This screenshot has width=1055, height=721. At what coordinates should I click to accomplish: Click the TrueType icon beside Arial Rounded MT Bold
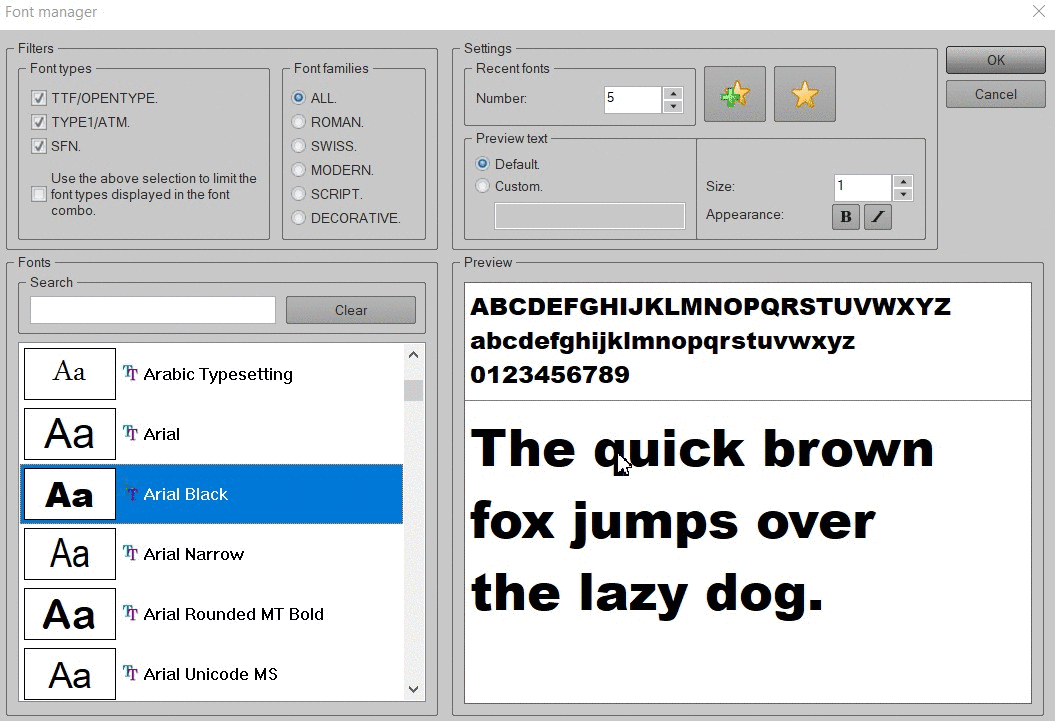pos(130,613)
